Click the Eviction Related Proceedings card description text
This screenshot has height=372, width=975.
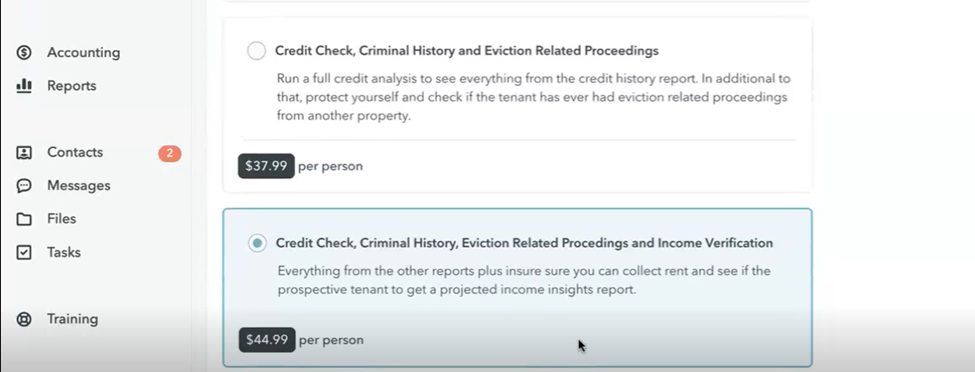tap(534, 98)
